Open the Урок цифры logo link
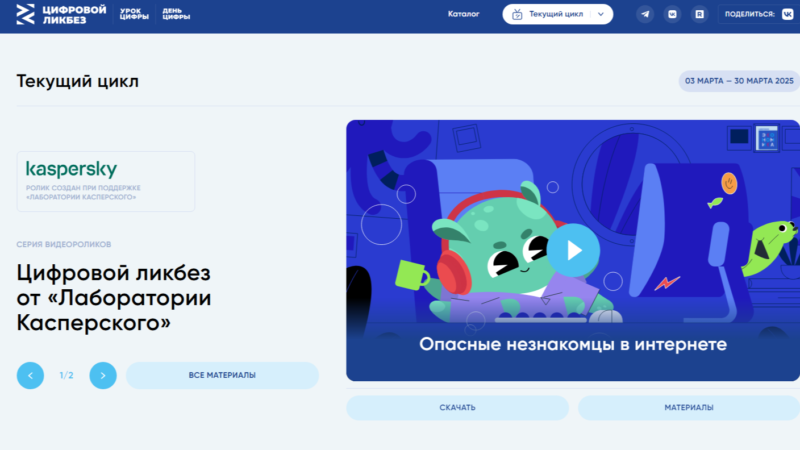 (134, 14)
